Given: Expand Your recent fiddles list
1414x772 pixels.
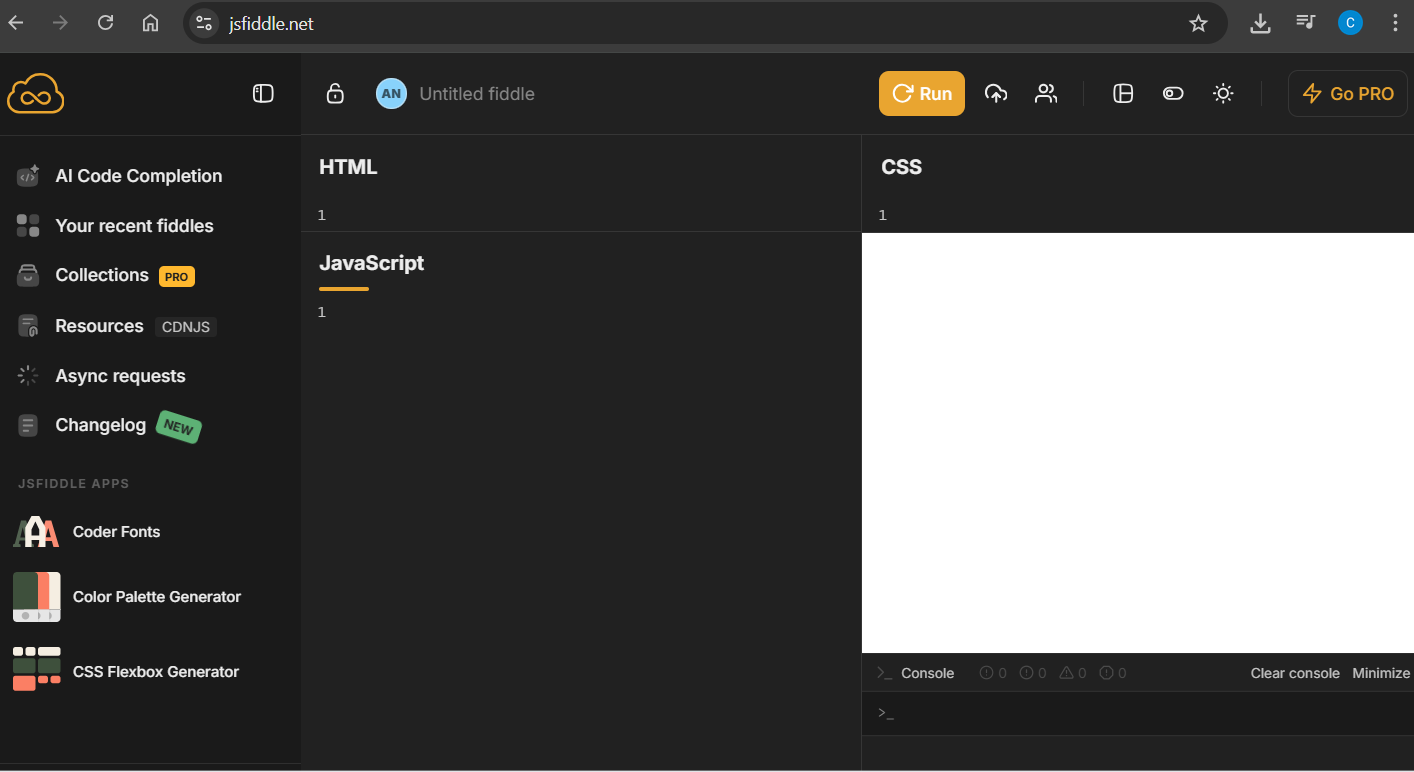Looking at the screenshot, I should [134, 225].
